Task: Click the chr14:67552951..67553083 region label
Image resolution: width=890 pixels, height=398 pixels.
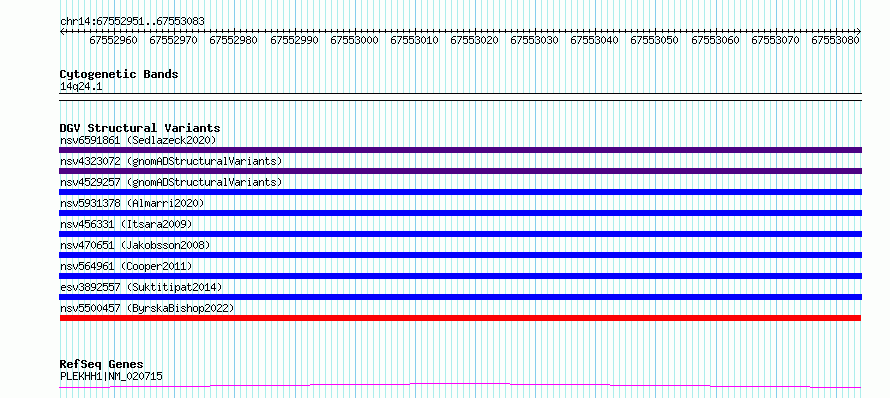Action: pos(132,22)
